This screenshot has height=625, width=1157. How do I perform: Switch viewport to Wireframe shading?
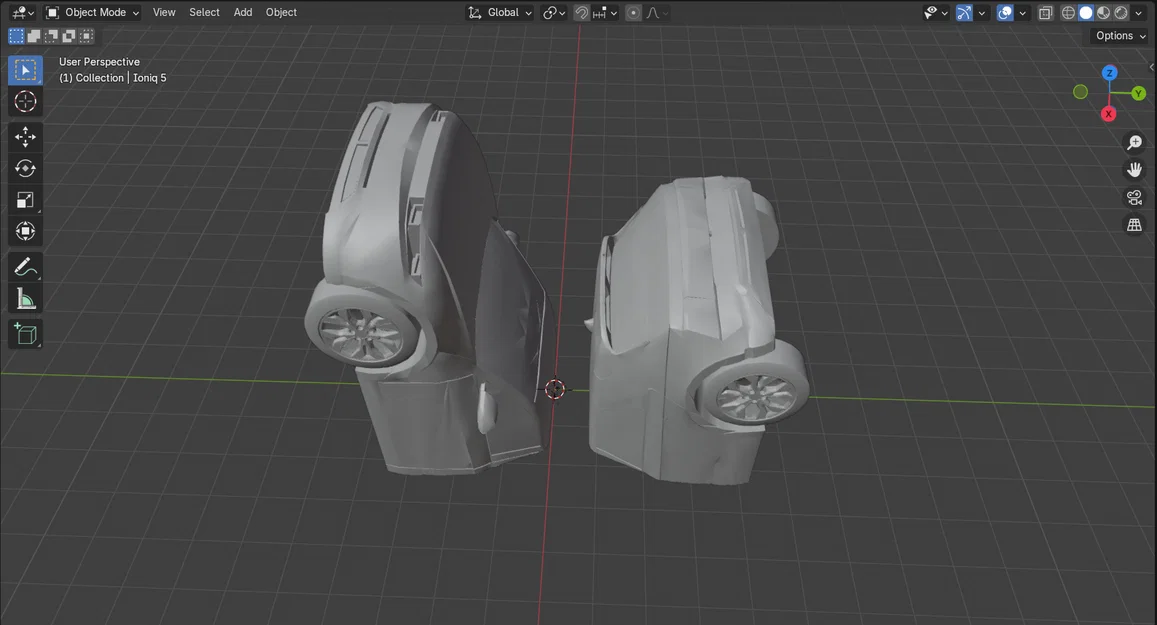coord(1068,11)
